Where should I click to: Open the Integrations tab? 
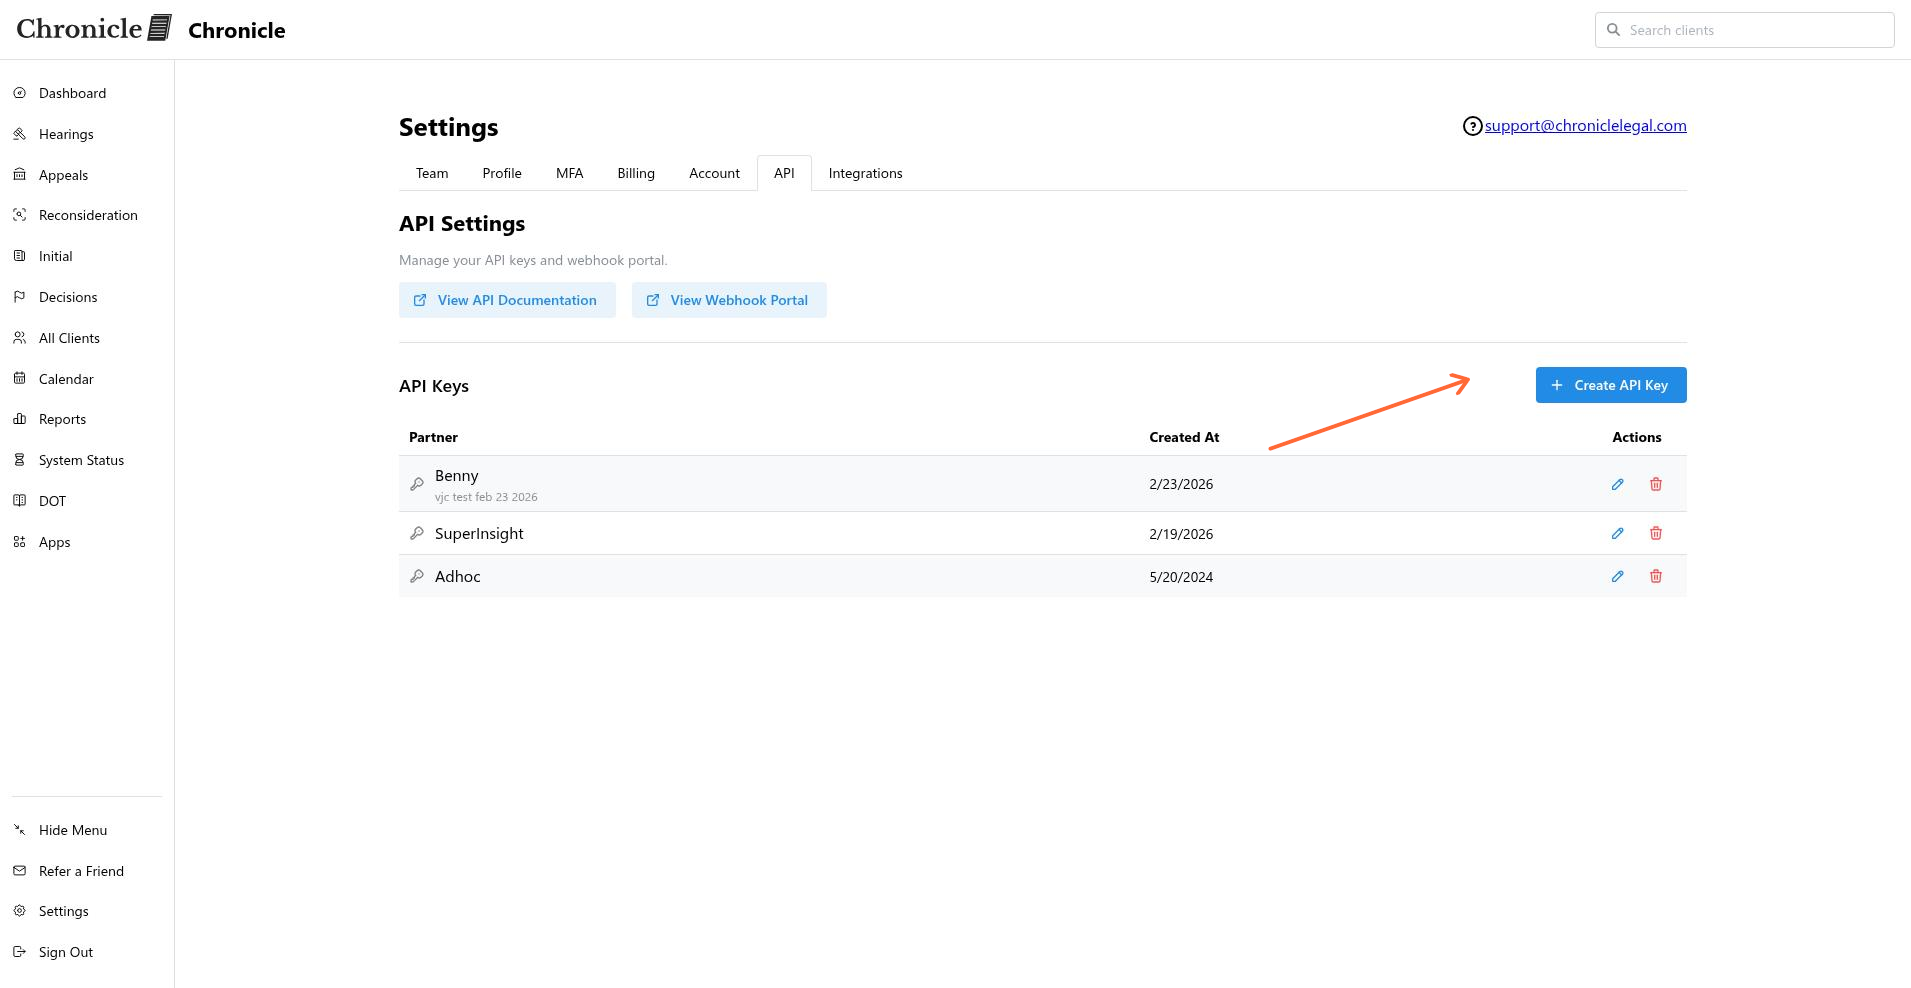[x=865, y=173]
